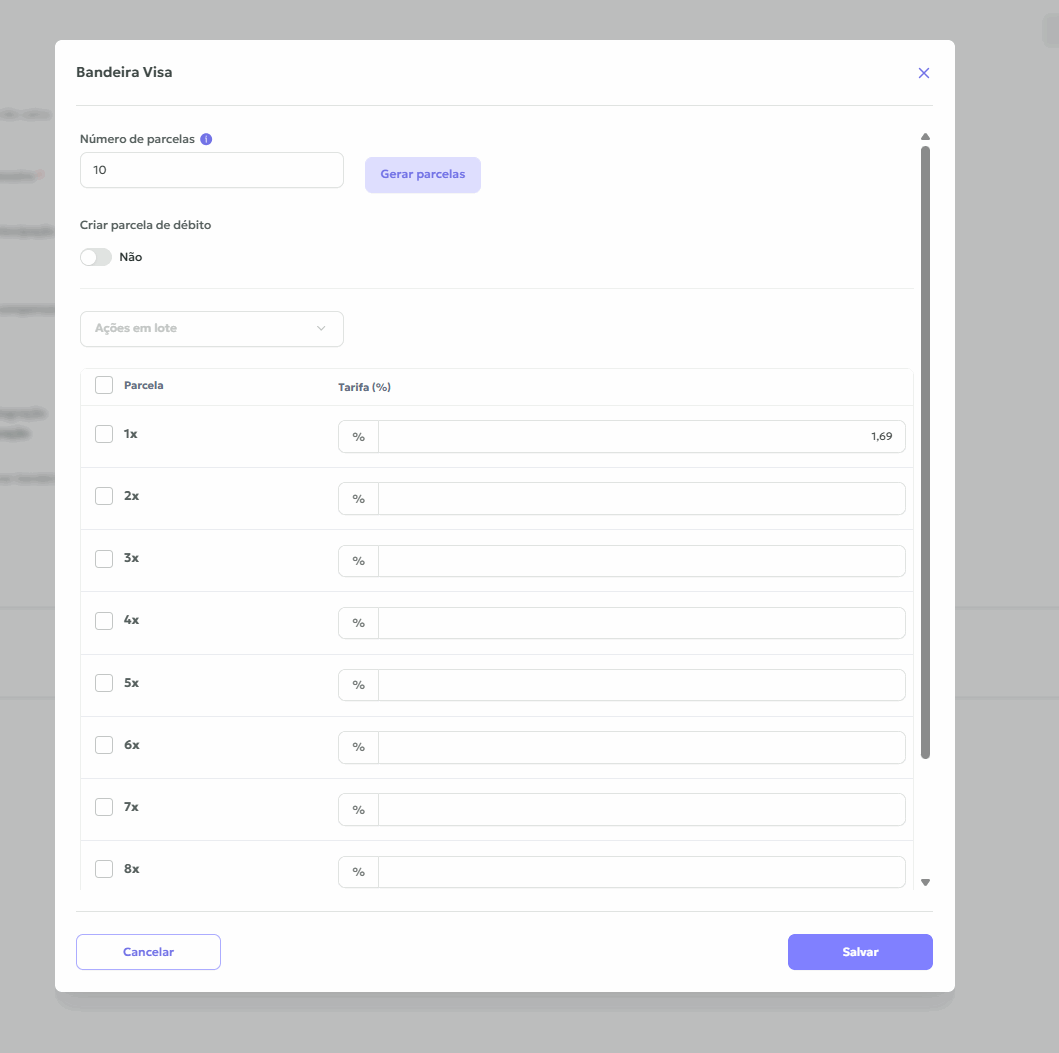
Task: Tick the checkbox for 4x installment
Action: click(x=104, y=621)
